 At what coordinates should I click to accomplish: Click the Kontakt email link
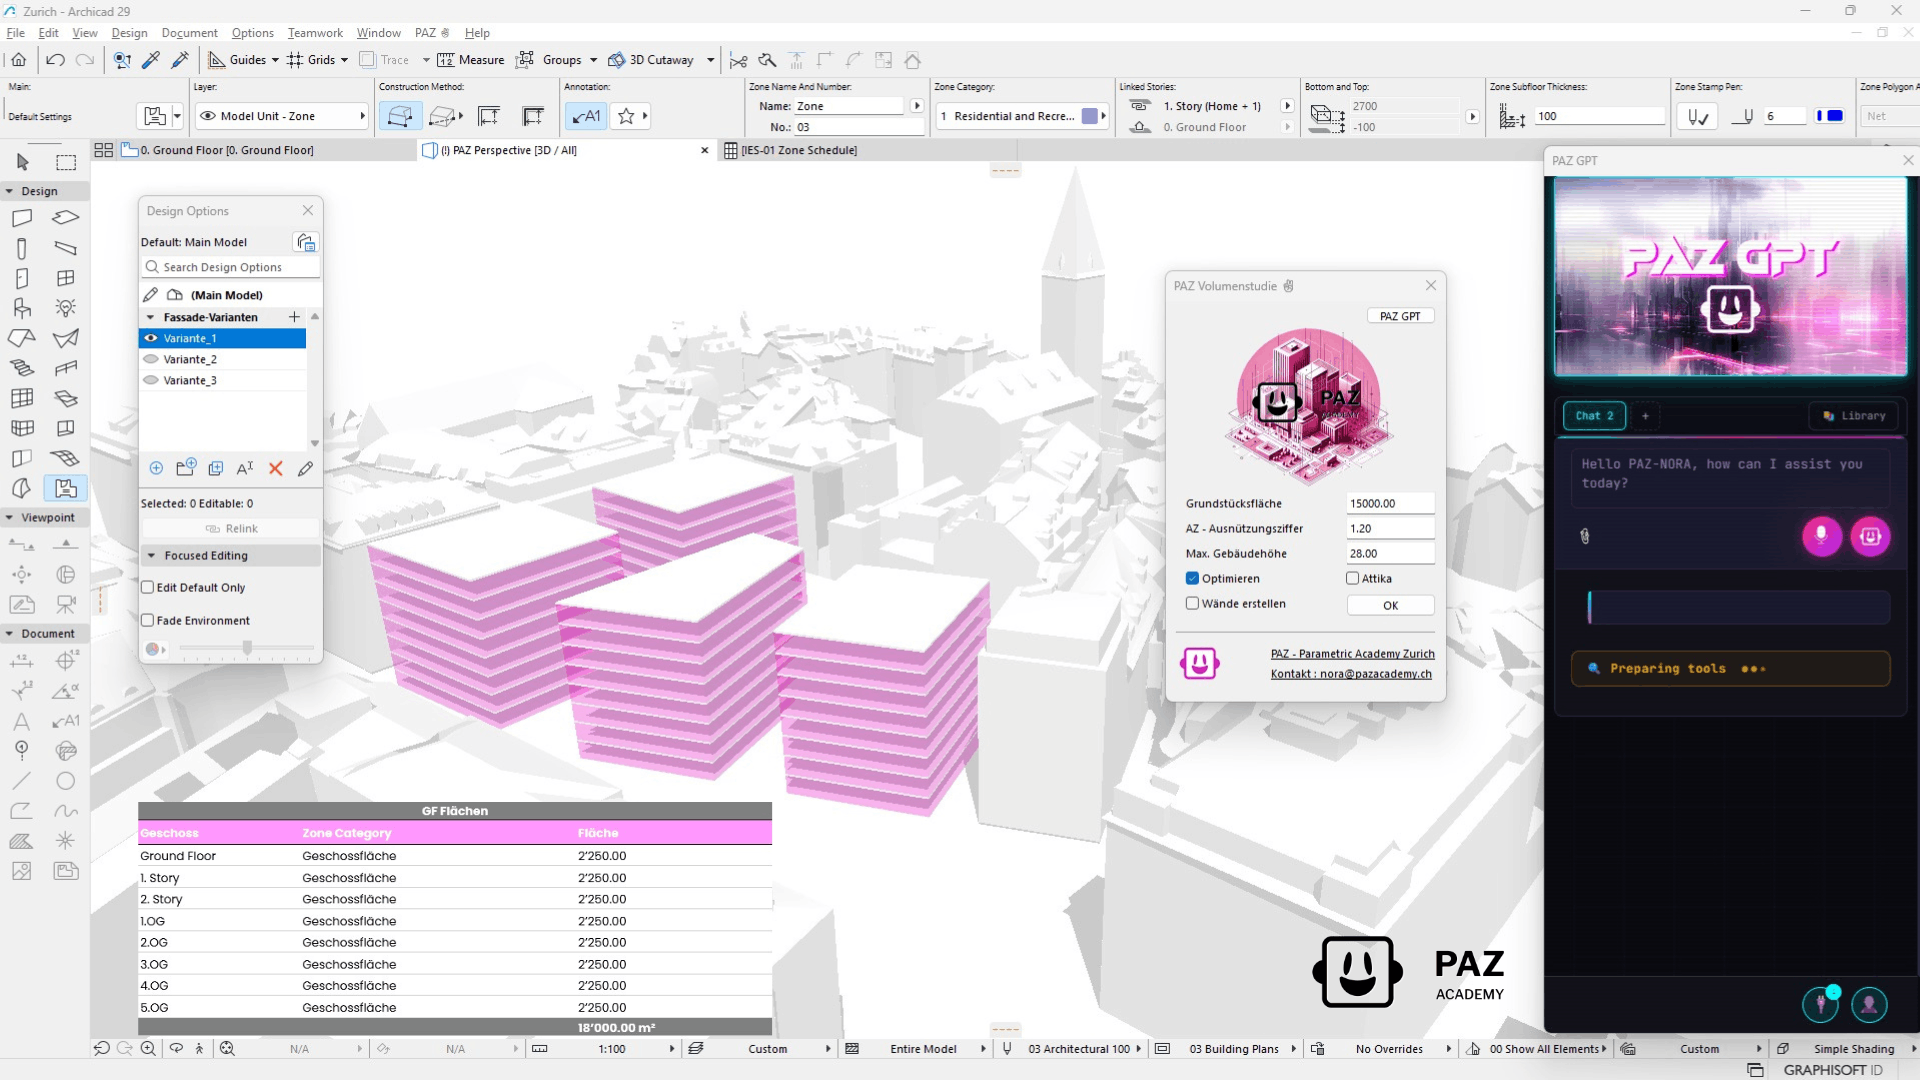(x=1351, y=674)
